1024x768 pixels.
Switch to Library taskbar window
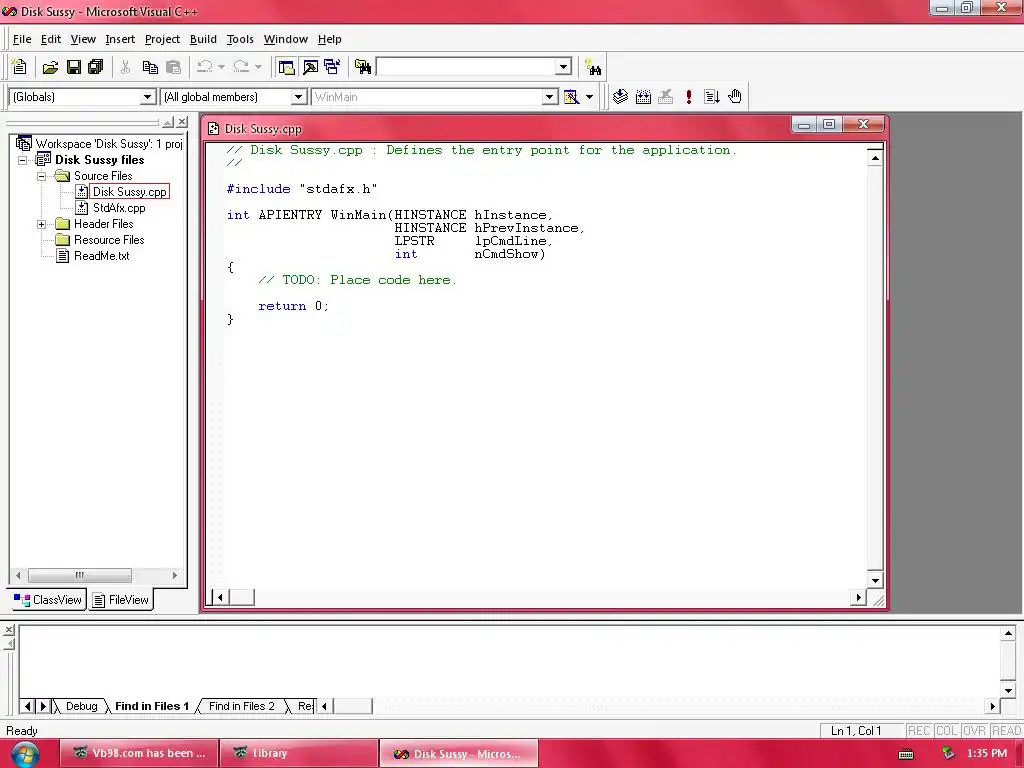pyautogui.click(x=298, y=753)
